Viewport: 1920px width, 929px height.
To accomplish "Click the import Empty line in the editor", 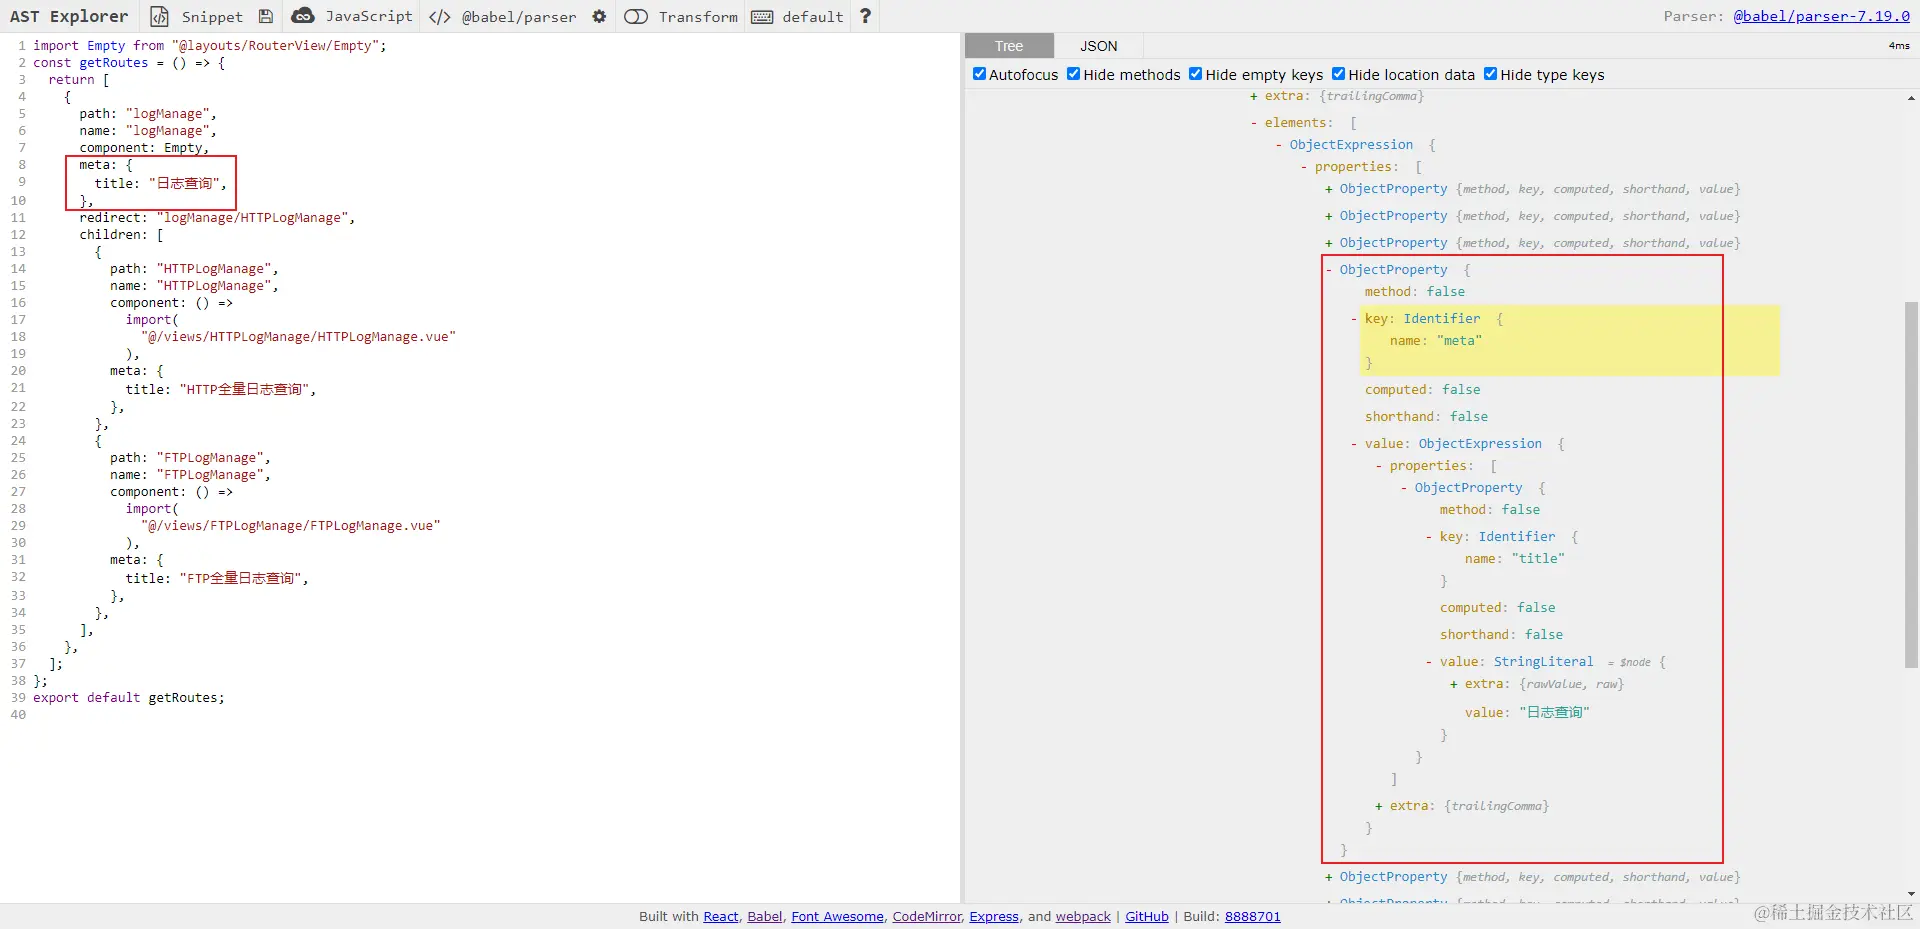I will tap(209, 45).
